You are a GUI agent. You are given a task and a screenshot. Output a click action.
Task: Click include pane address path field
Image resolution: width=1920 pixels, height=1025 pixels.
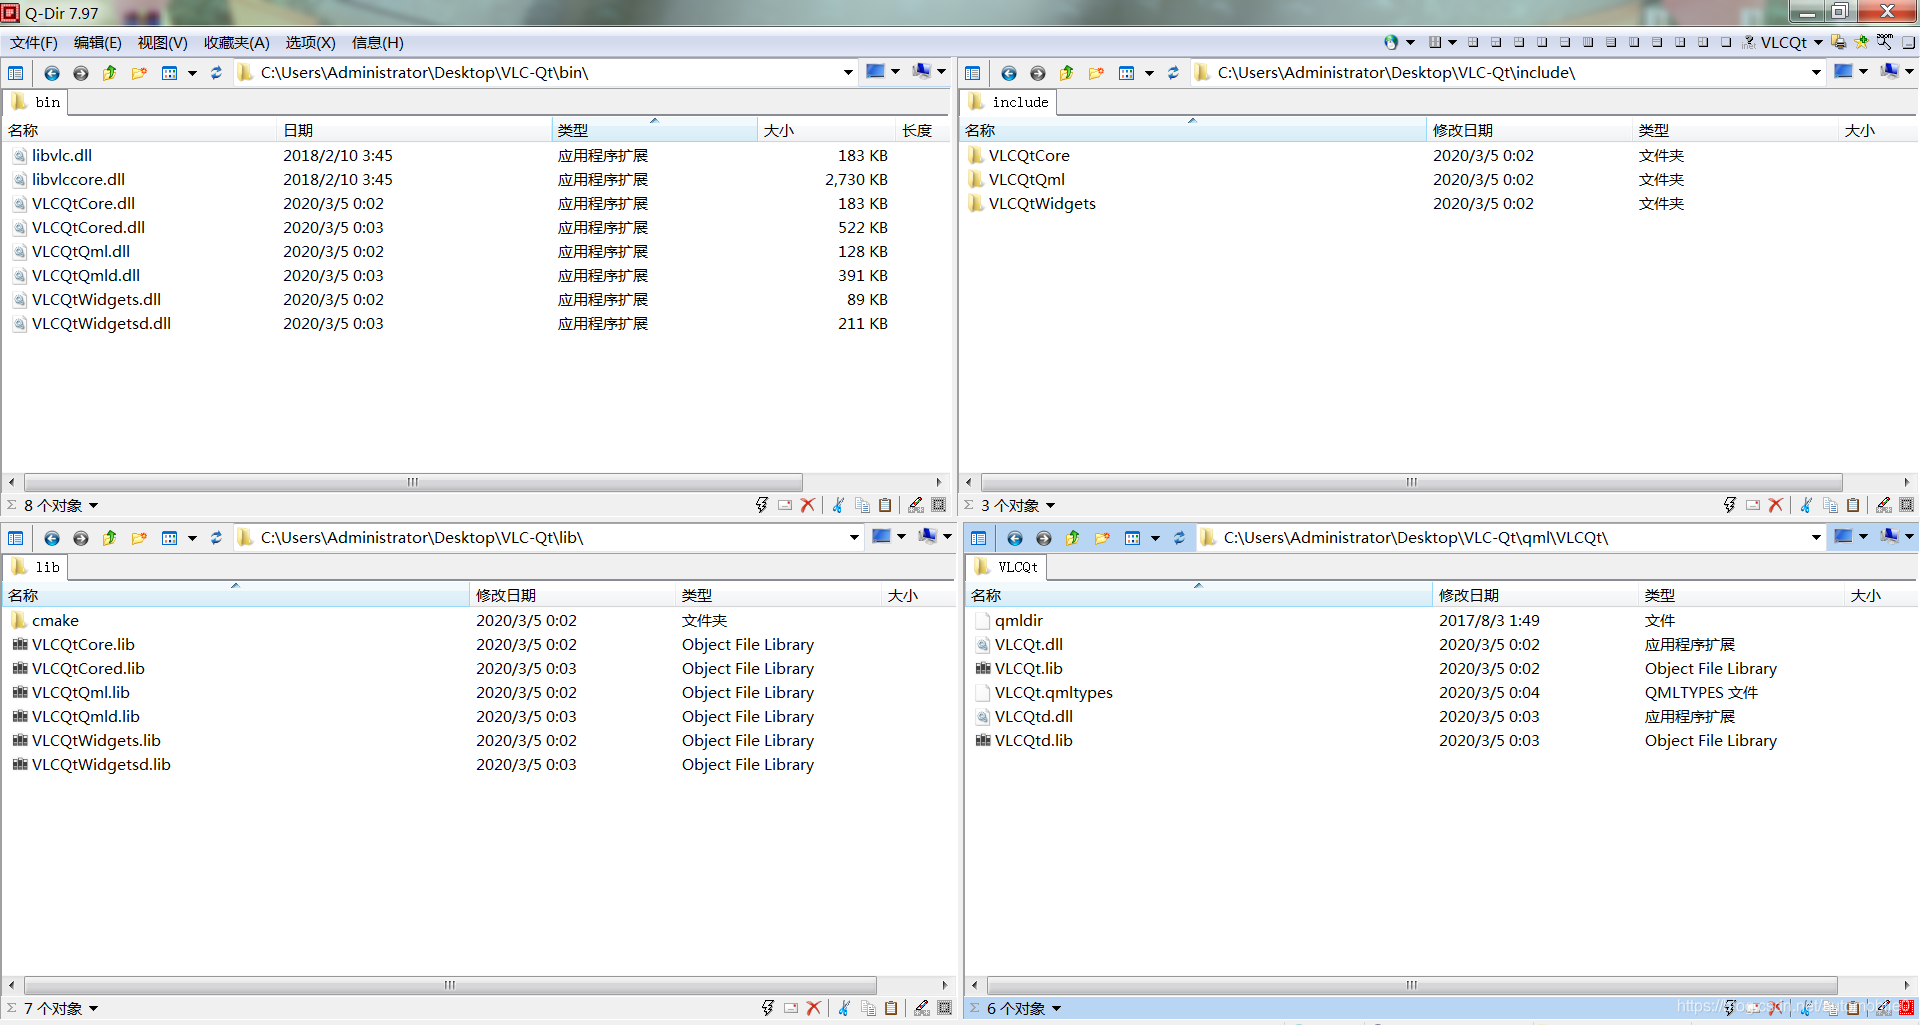click(x=1509, y=73)
